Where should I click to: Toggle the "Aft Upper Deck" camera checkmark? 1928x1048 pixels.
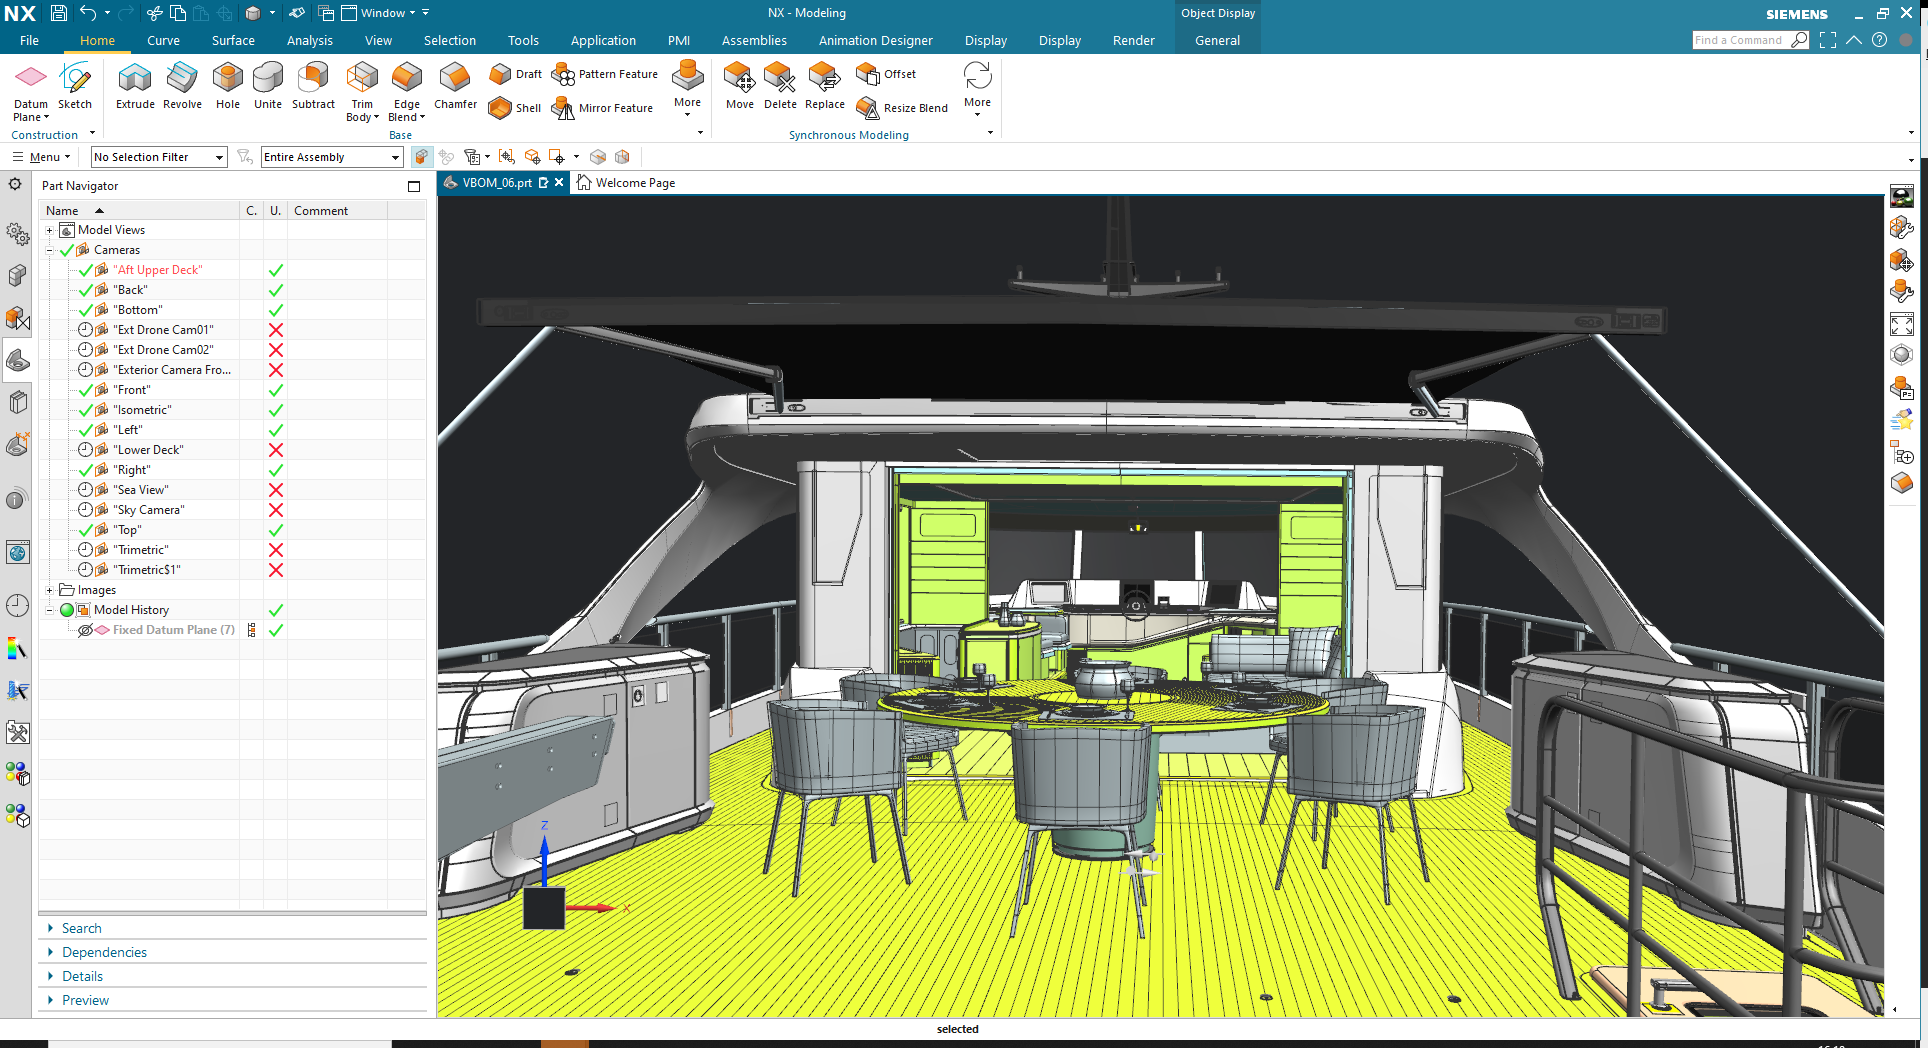click(86, 270)
